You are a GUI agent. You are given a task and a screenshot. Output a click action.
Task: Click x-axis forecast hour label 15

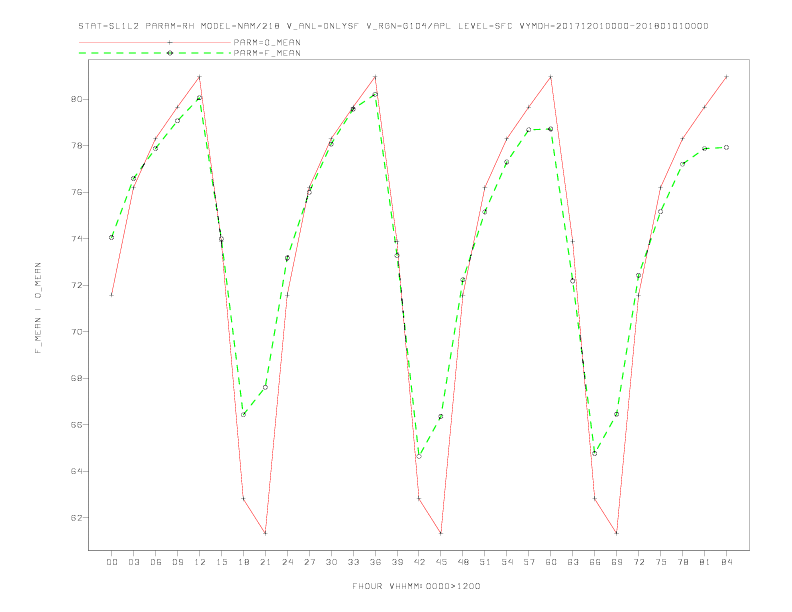coord(222,562)
